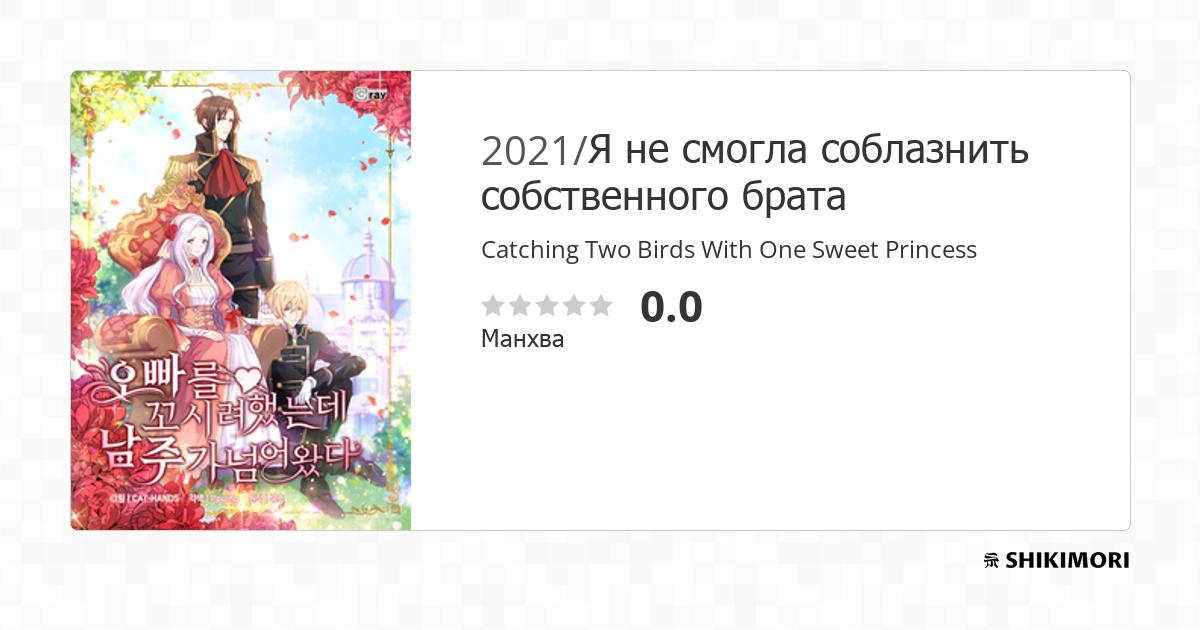1200x630 pixels.
Task: Select the fifth rating star
Action: coord(600,305)
